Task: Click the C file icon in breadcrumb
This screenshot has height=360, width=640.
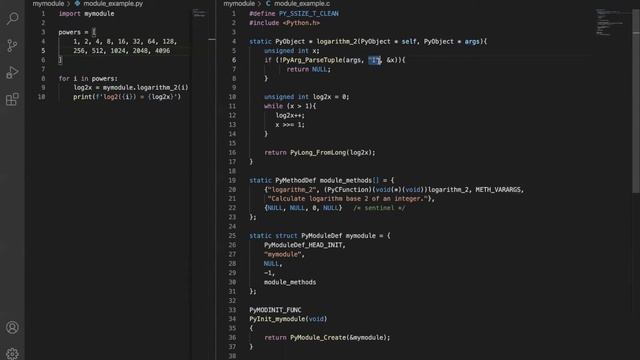Action: pos(268,3)
